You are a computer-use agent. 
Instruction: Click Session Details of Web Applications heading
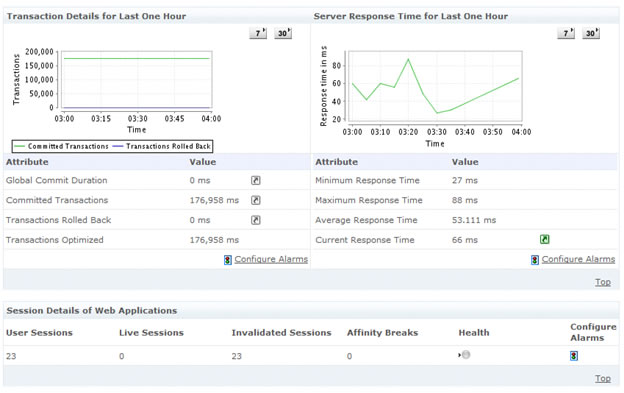pos(92,311)
